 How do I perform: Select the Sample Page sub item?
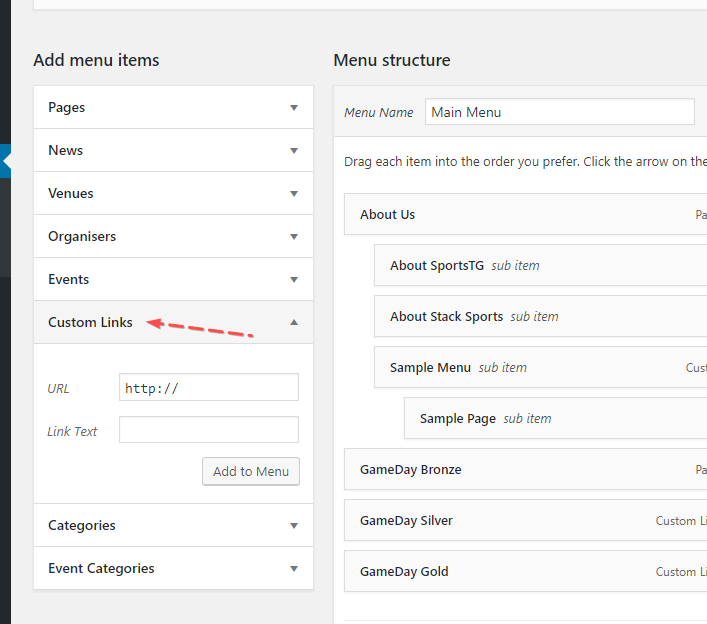click(x=458, y=419)
